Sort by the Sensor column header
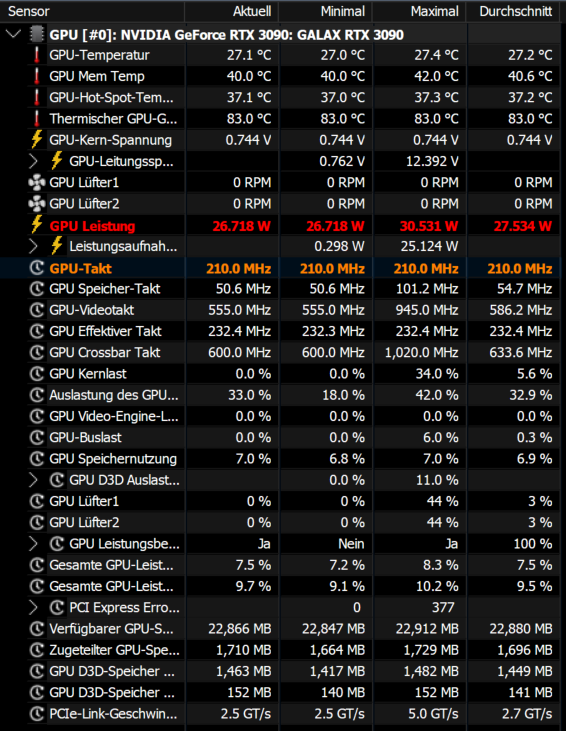This screenshot has width=566, height=731. [x=92, y=11]
